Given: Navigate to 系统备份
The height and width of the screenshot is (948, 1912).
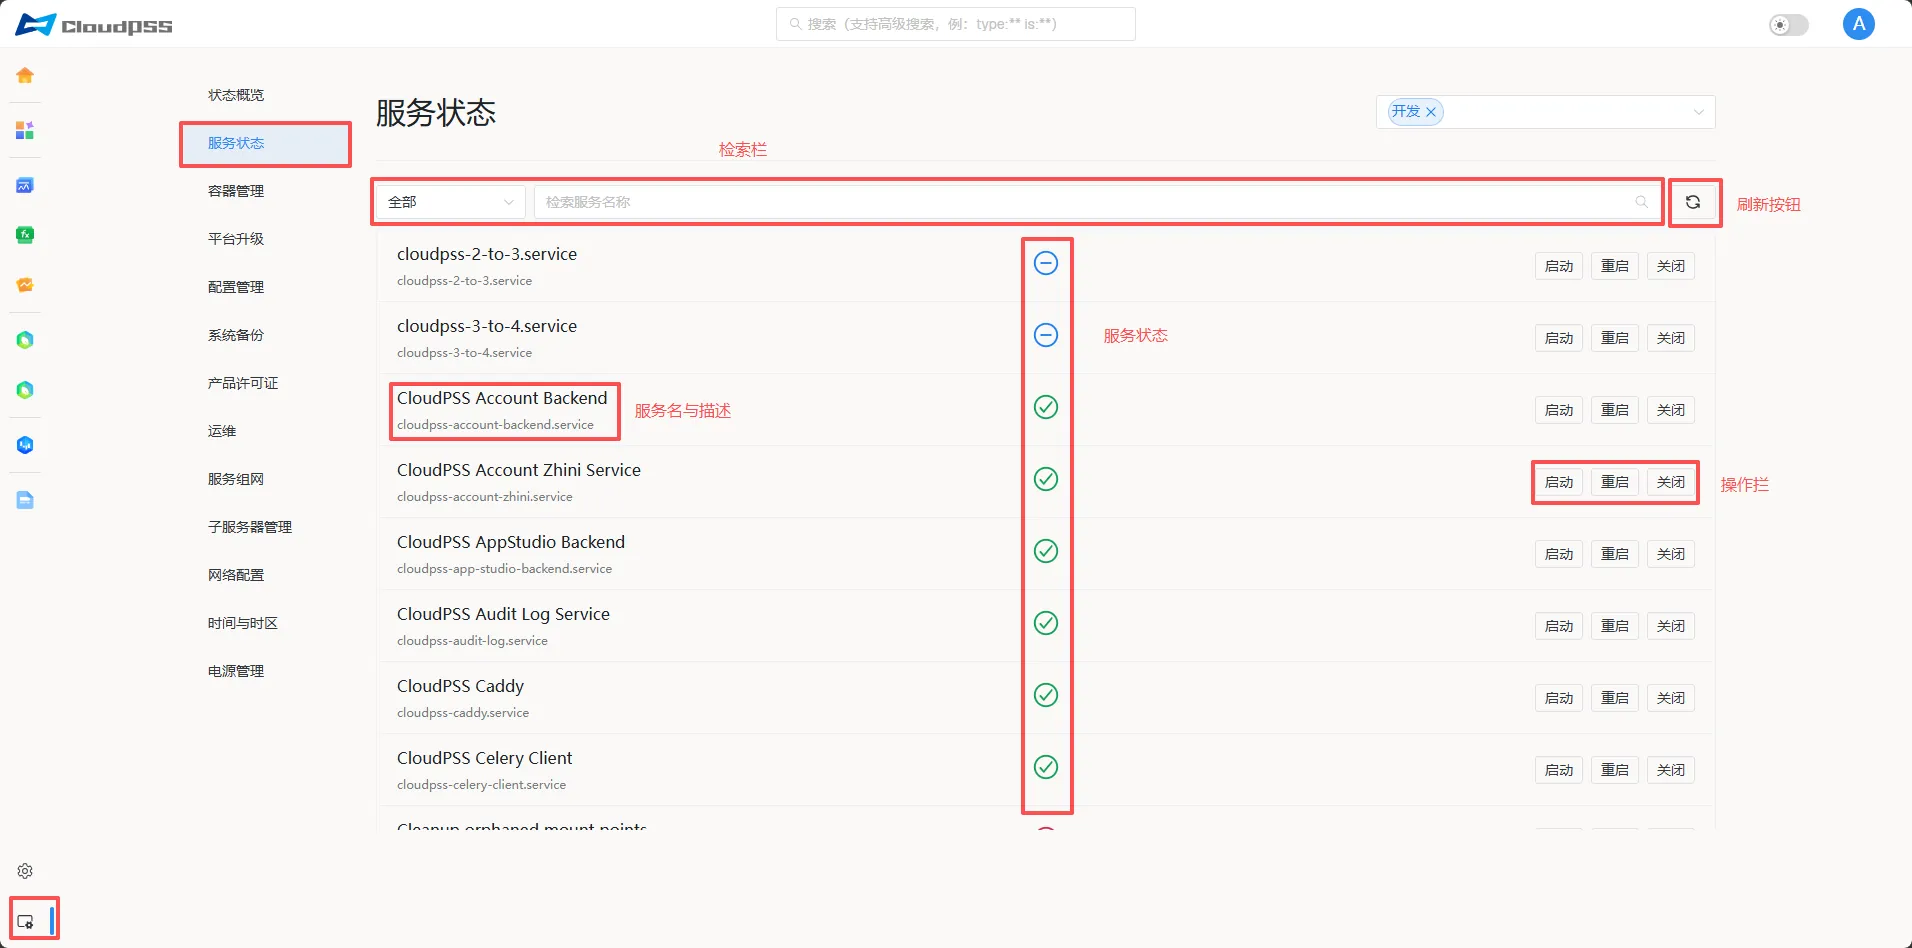Looking at the screenshot, I should (x=236, y=335).
